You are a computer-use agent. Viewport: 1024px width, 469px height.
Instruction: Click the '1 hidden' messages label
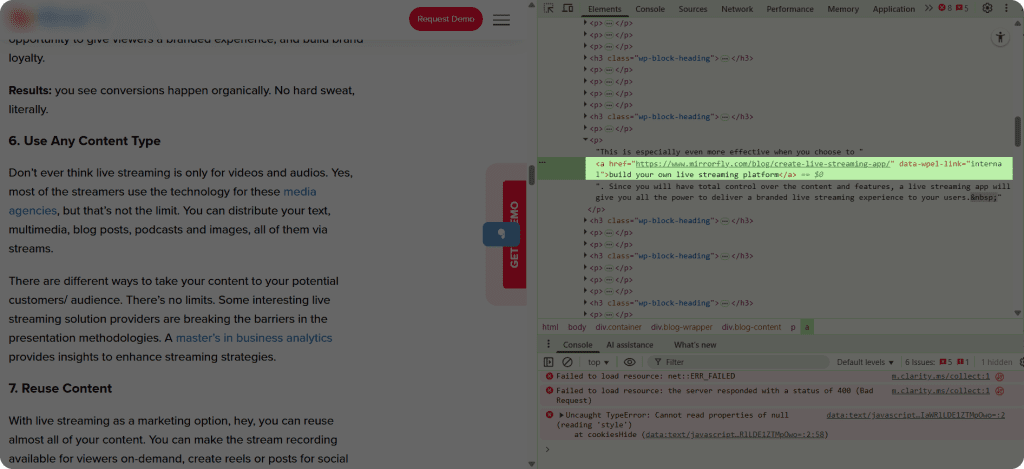[x=997, y=362]
